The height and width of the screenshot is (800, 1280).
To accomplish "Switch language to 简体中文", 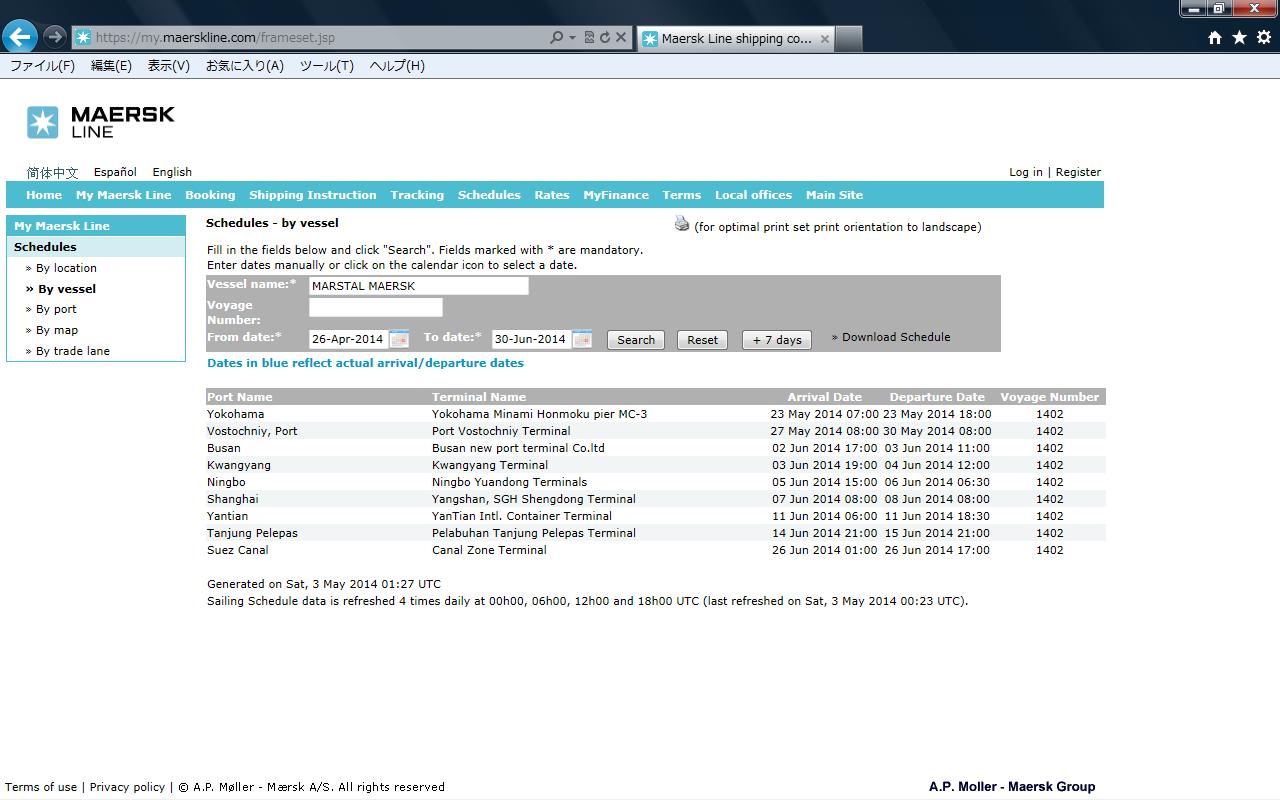I will 52,173.
